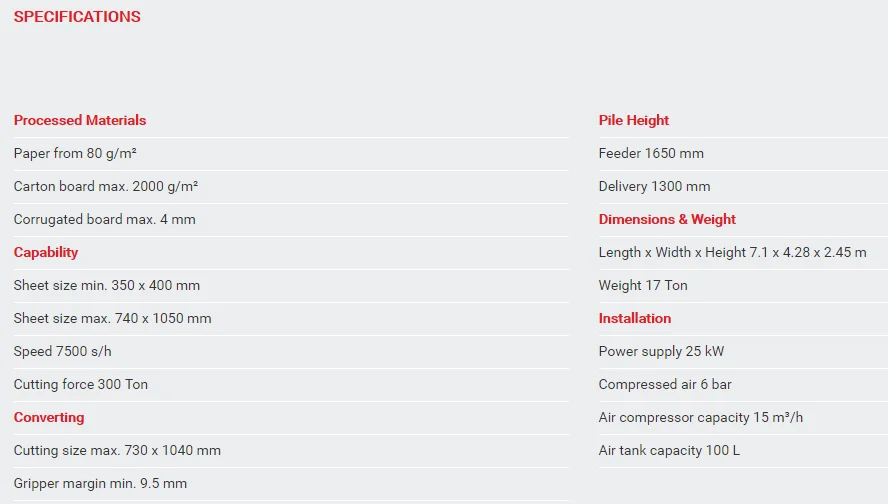Click the Carton board max. 2000 g/m² row
888x504 pixels.
pos(106,186)
